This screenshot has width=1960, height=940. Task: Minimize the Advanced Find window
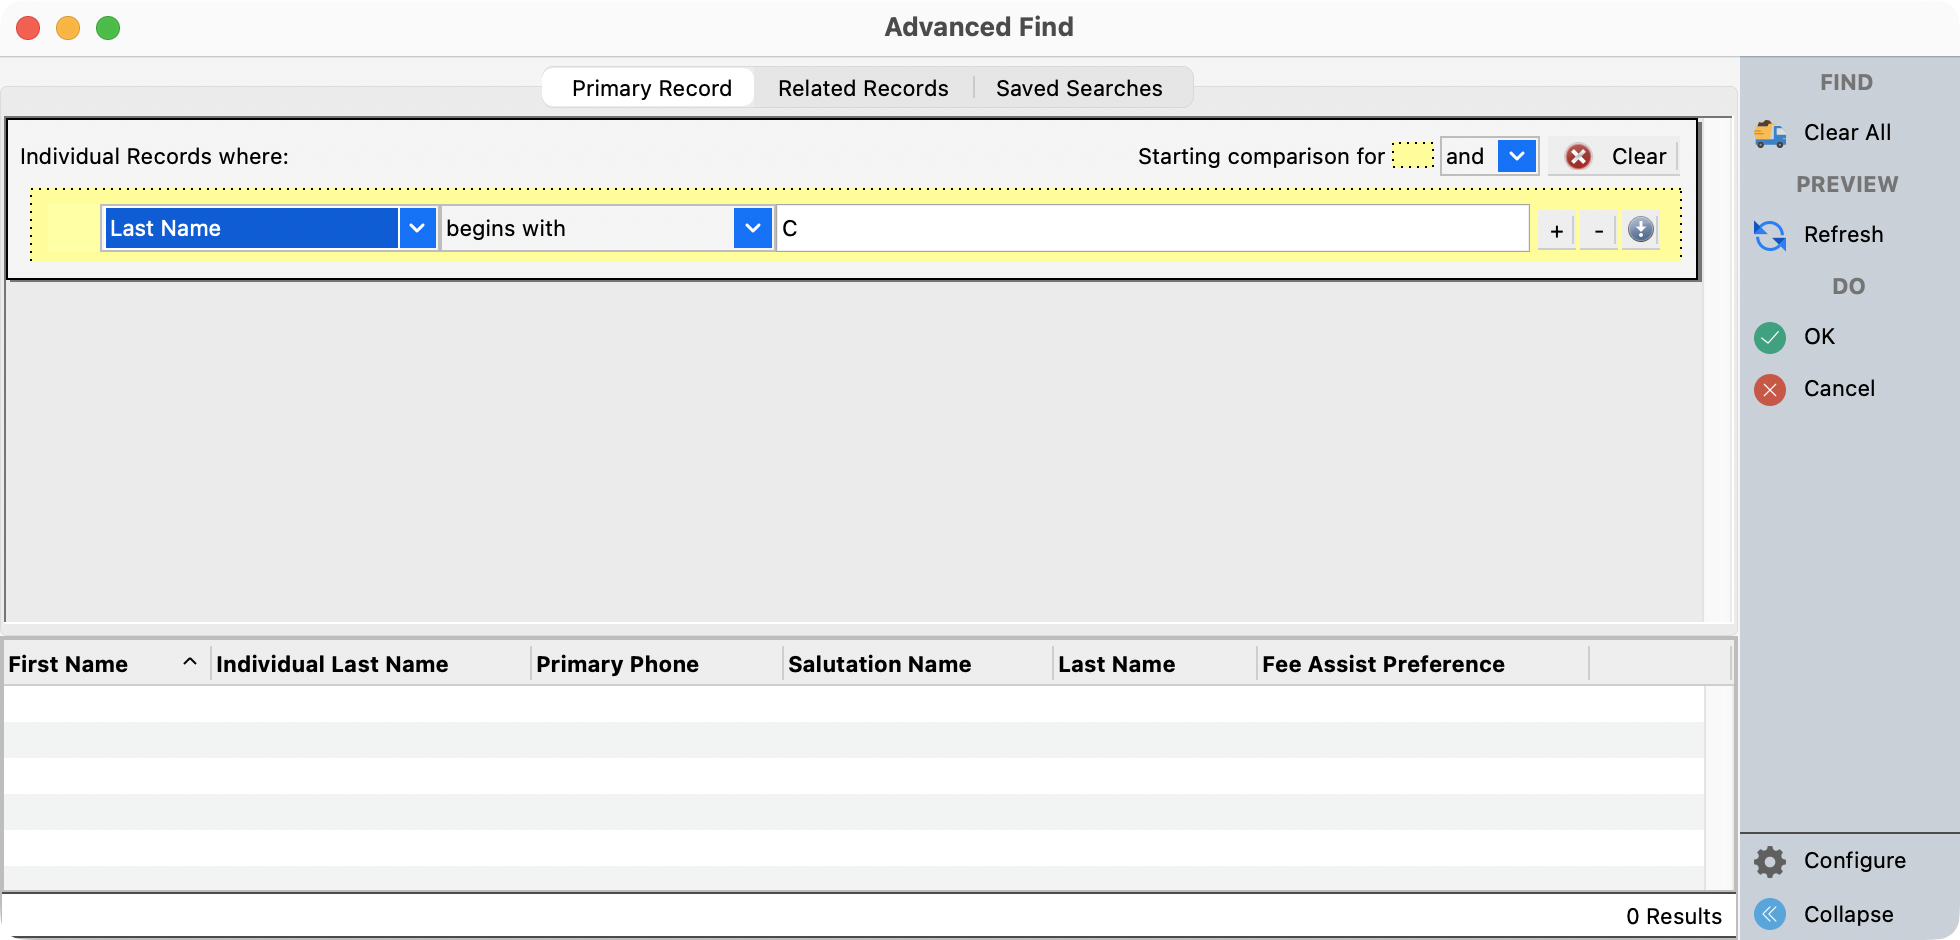click(x=68, y=28)
